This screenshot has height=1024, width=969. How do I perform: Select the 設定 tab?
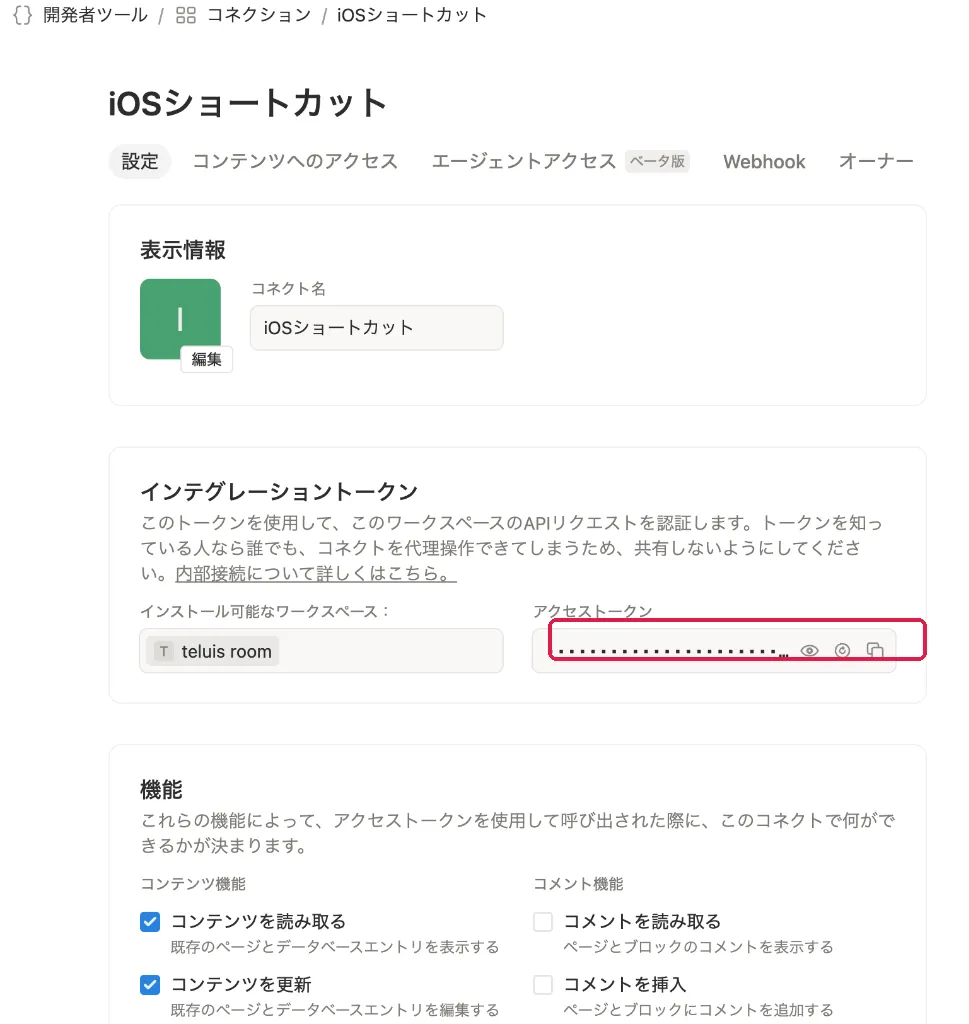[140, 161]
